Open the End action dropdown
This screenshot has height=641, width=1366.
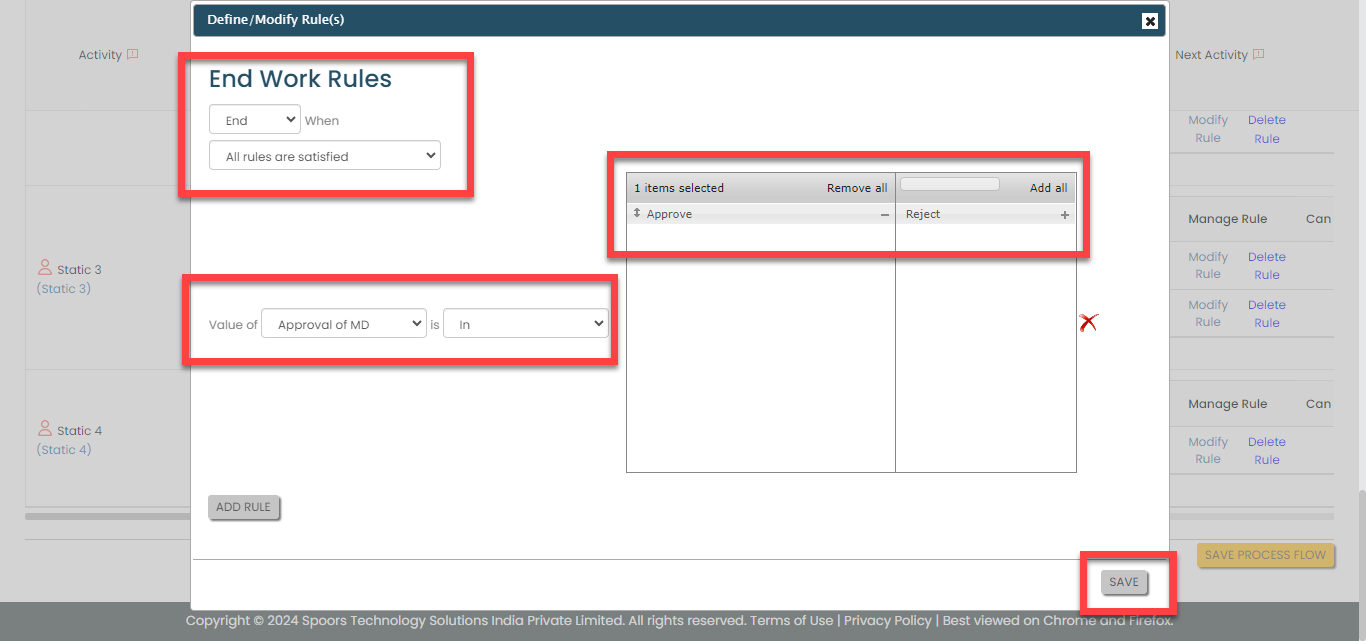pos(254,120)
